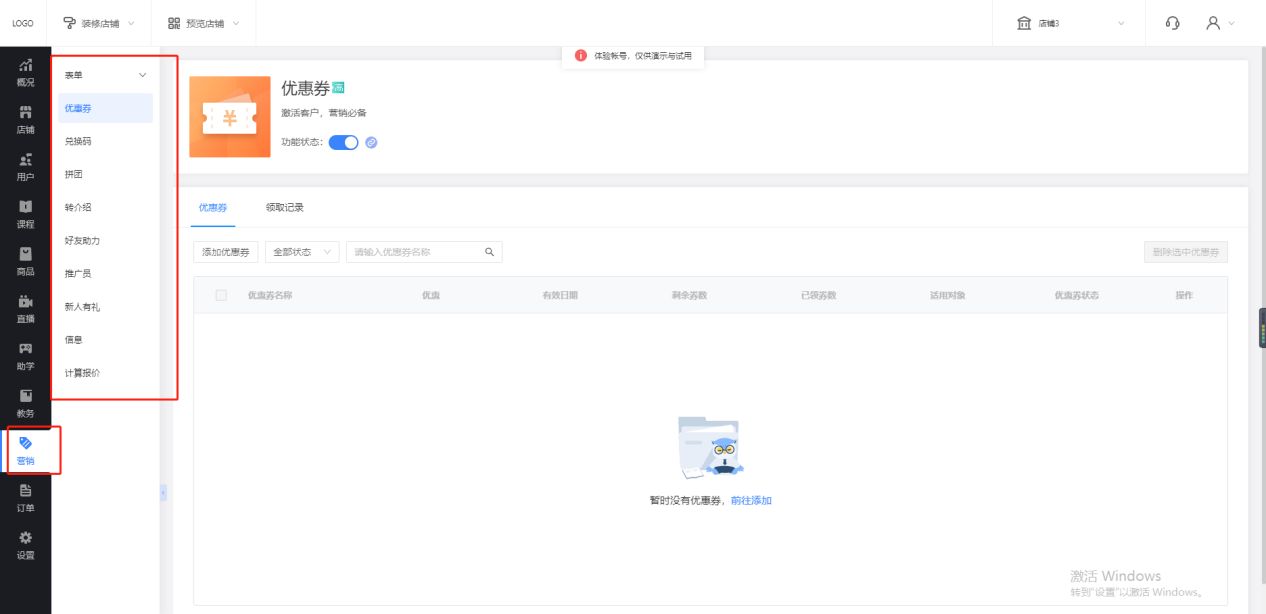Open 直播 live streaming section
The image size is (1266, 614).
tap(25, 308)
